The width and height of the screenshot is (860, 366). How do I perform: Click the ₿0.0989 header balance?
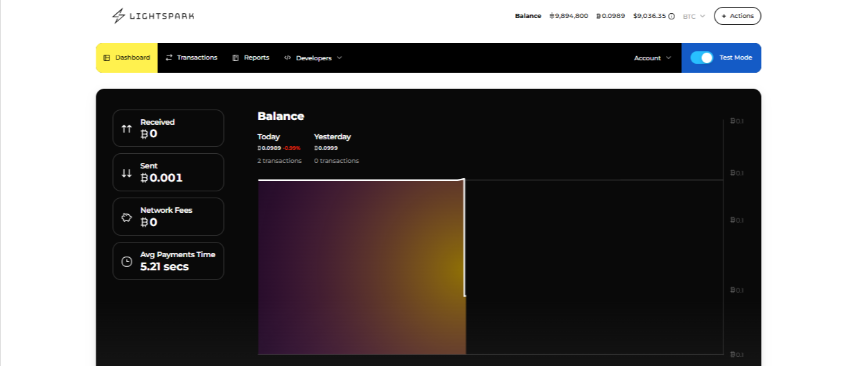point(610,16)
